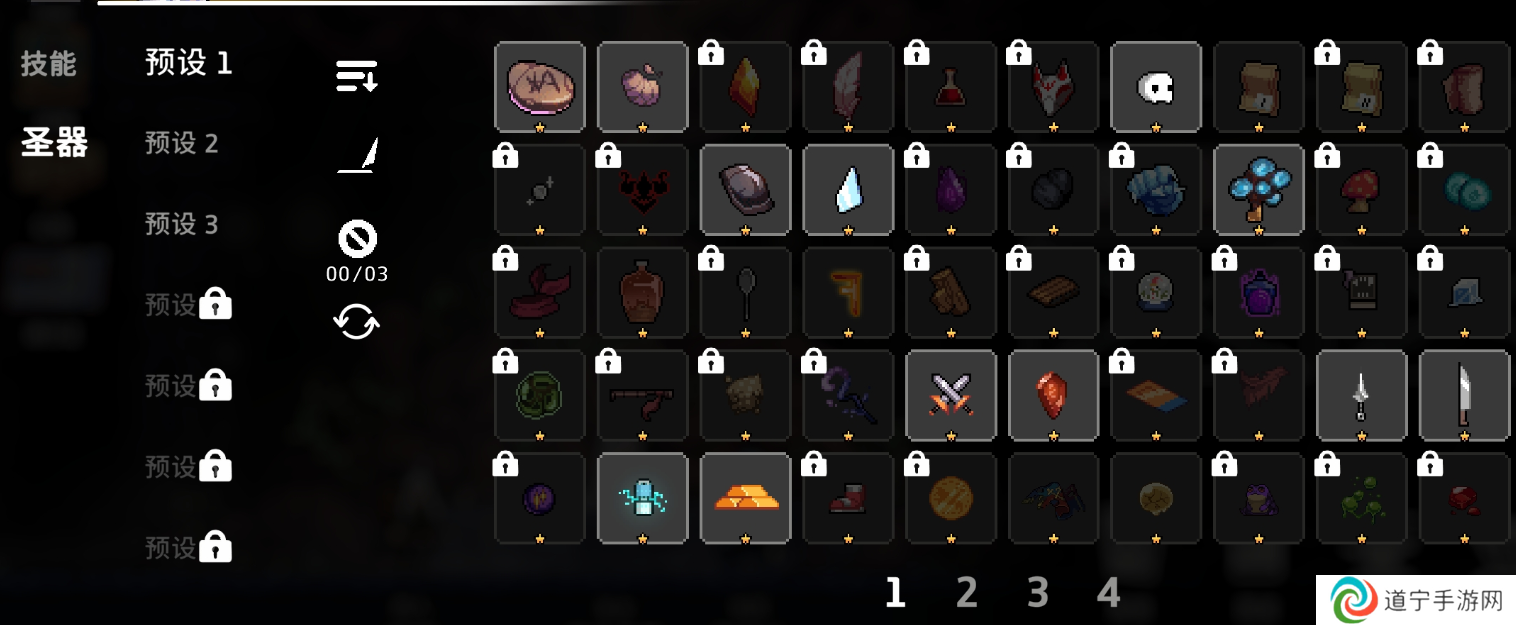
Task: Switch to 预设 3 preset
Action: 181,224
